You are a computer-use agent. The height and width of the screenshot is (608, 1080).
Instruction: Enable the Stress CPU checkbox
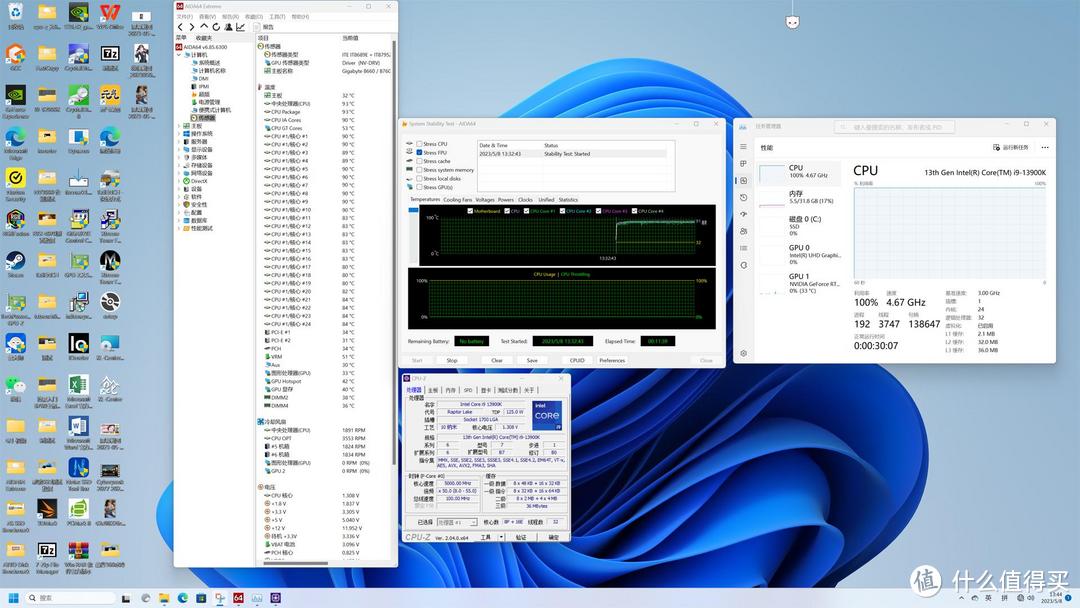point(419,144)
